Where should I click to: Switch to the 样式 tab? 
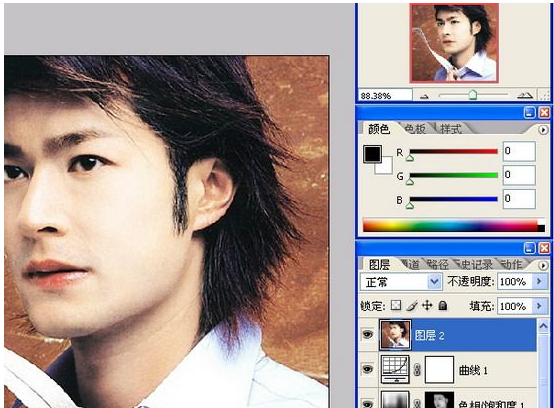(x=450, y=129)
